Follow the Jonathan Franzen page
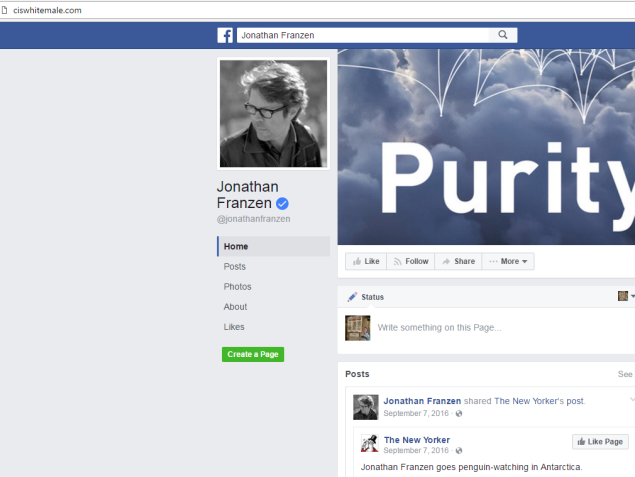Screen dimensions: 635x477 pyautogui.click(x=411, y=261)
